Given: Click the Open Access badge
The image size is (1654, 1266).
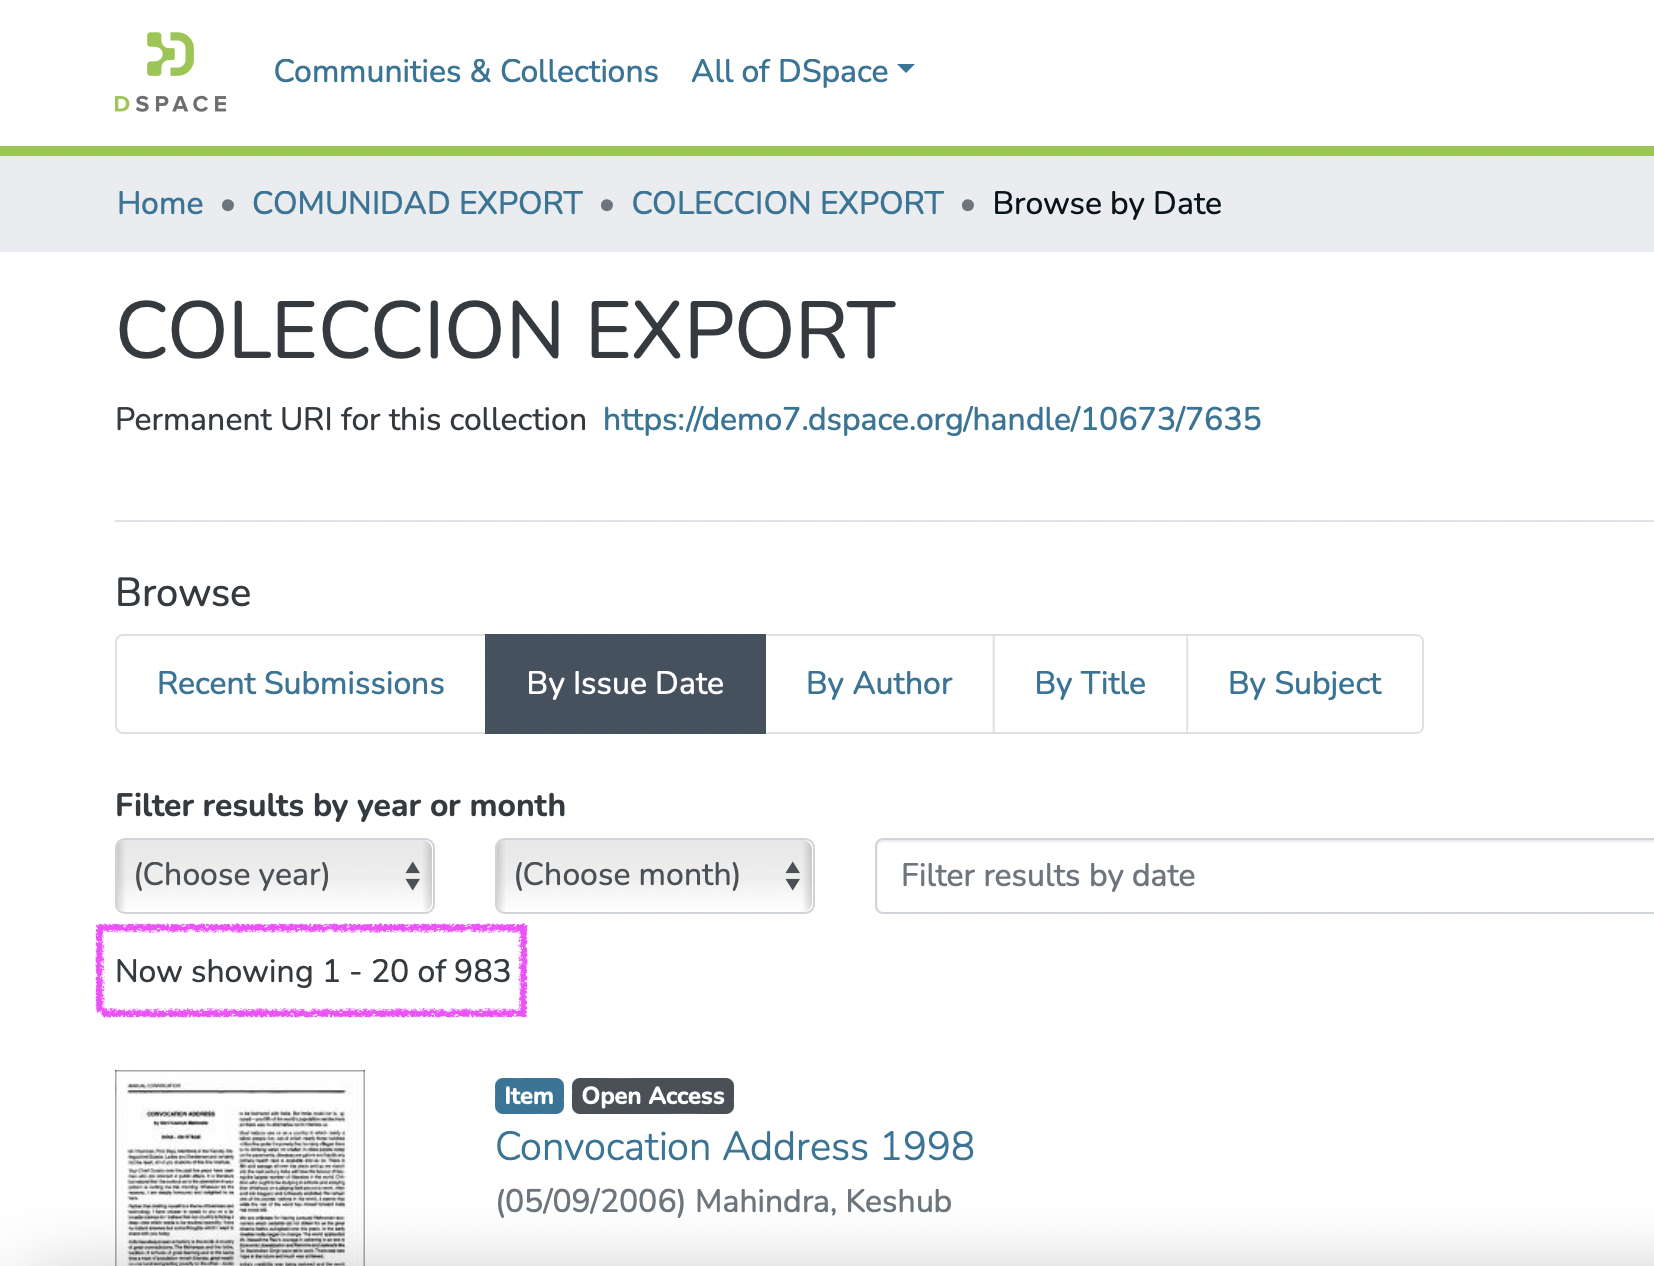Looking at the screenshot, I should tap(652, 1096).
